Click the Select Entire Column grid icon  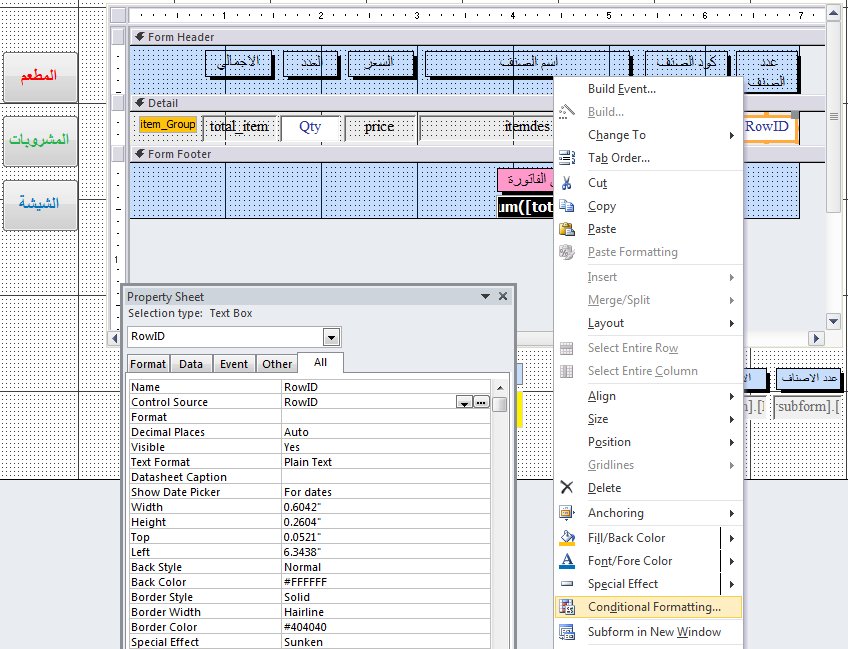click(566, 371)
